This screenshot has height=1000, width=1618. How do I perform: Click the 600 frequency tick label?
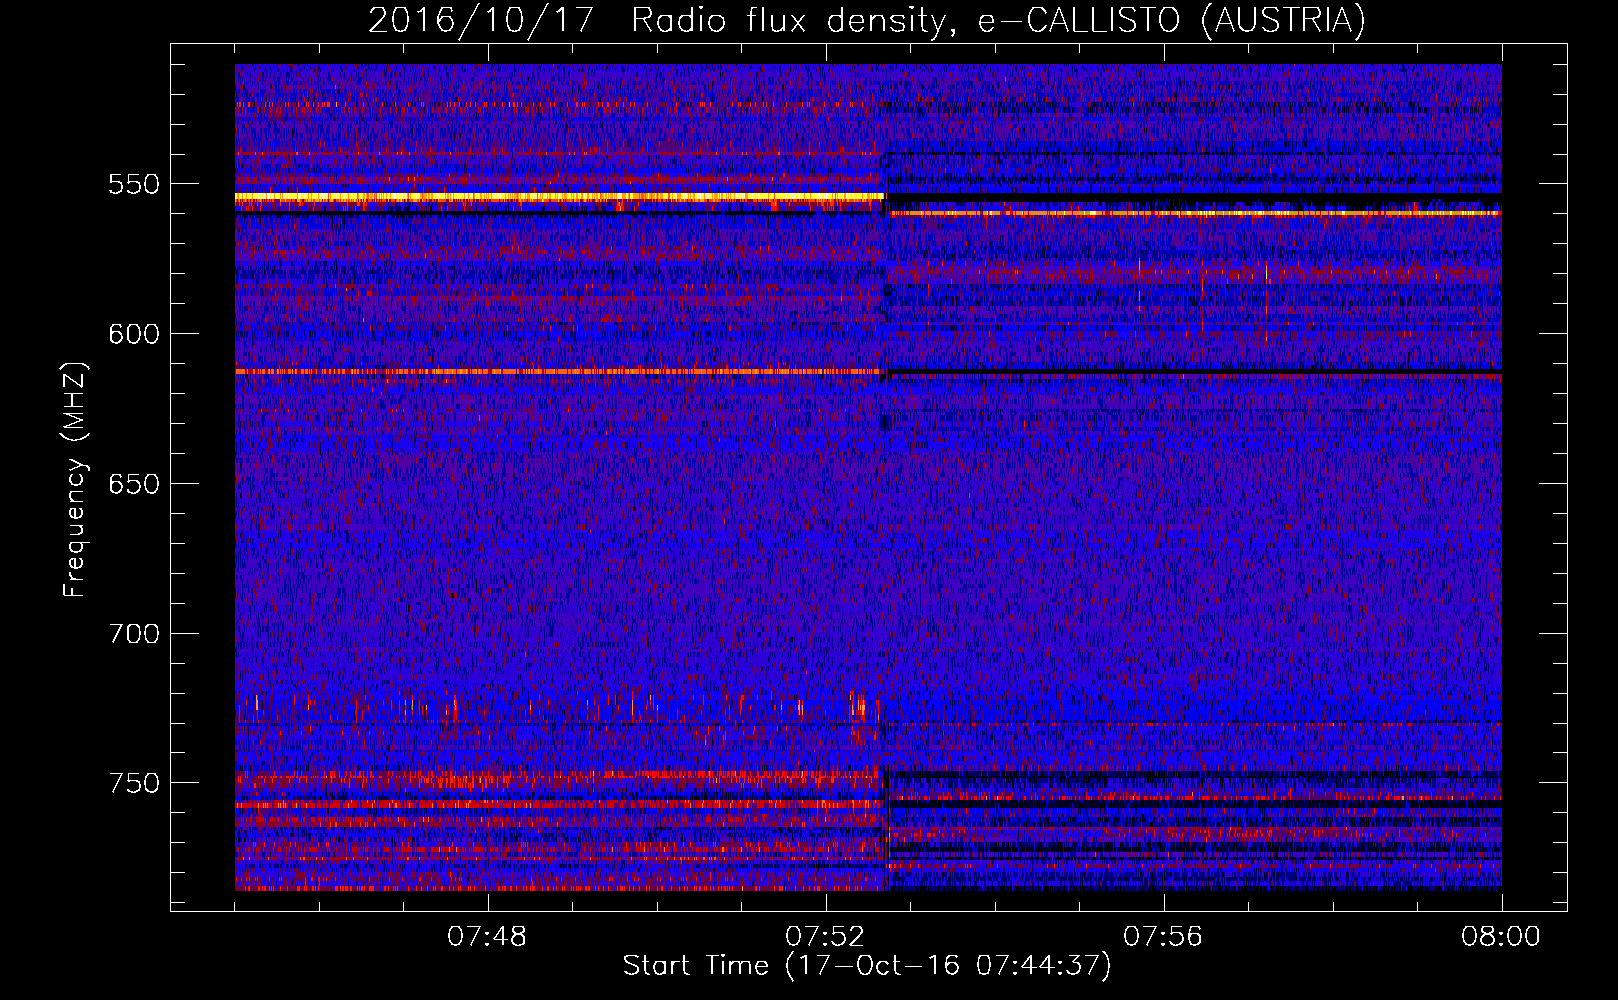(134, 334)
